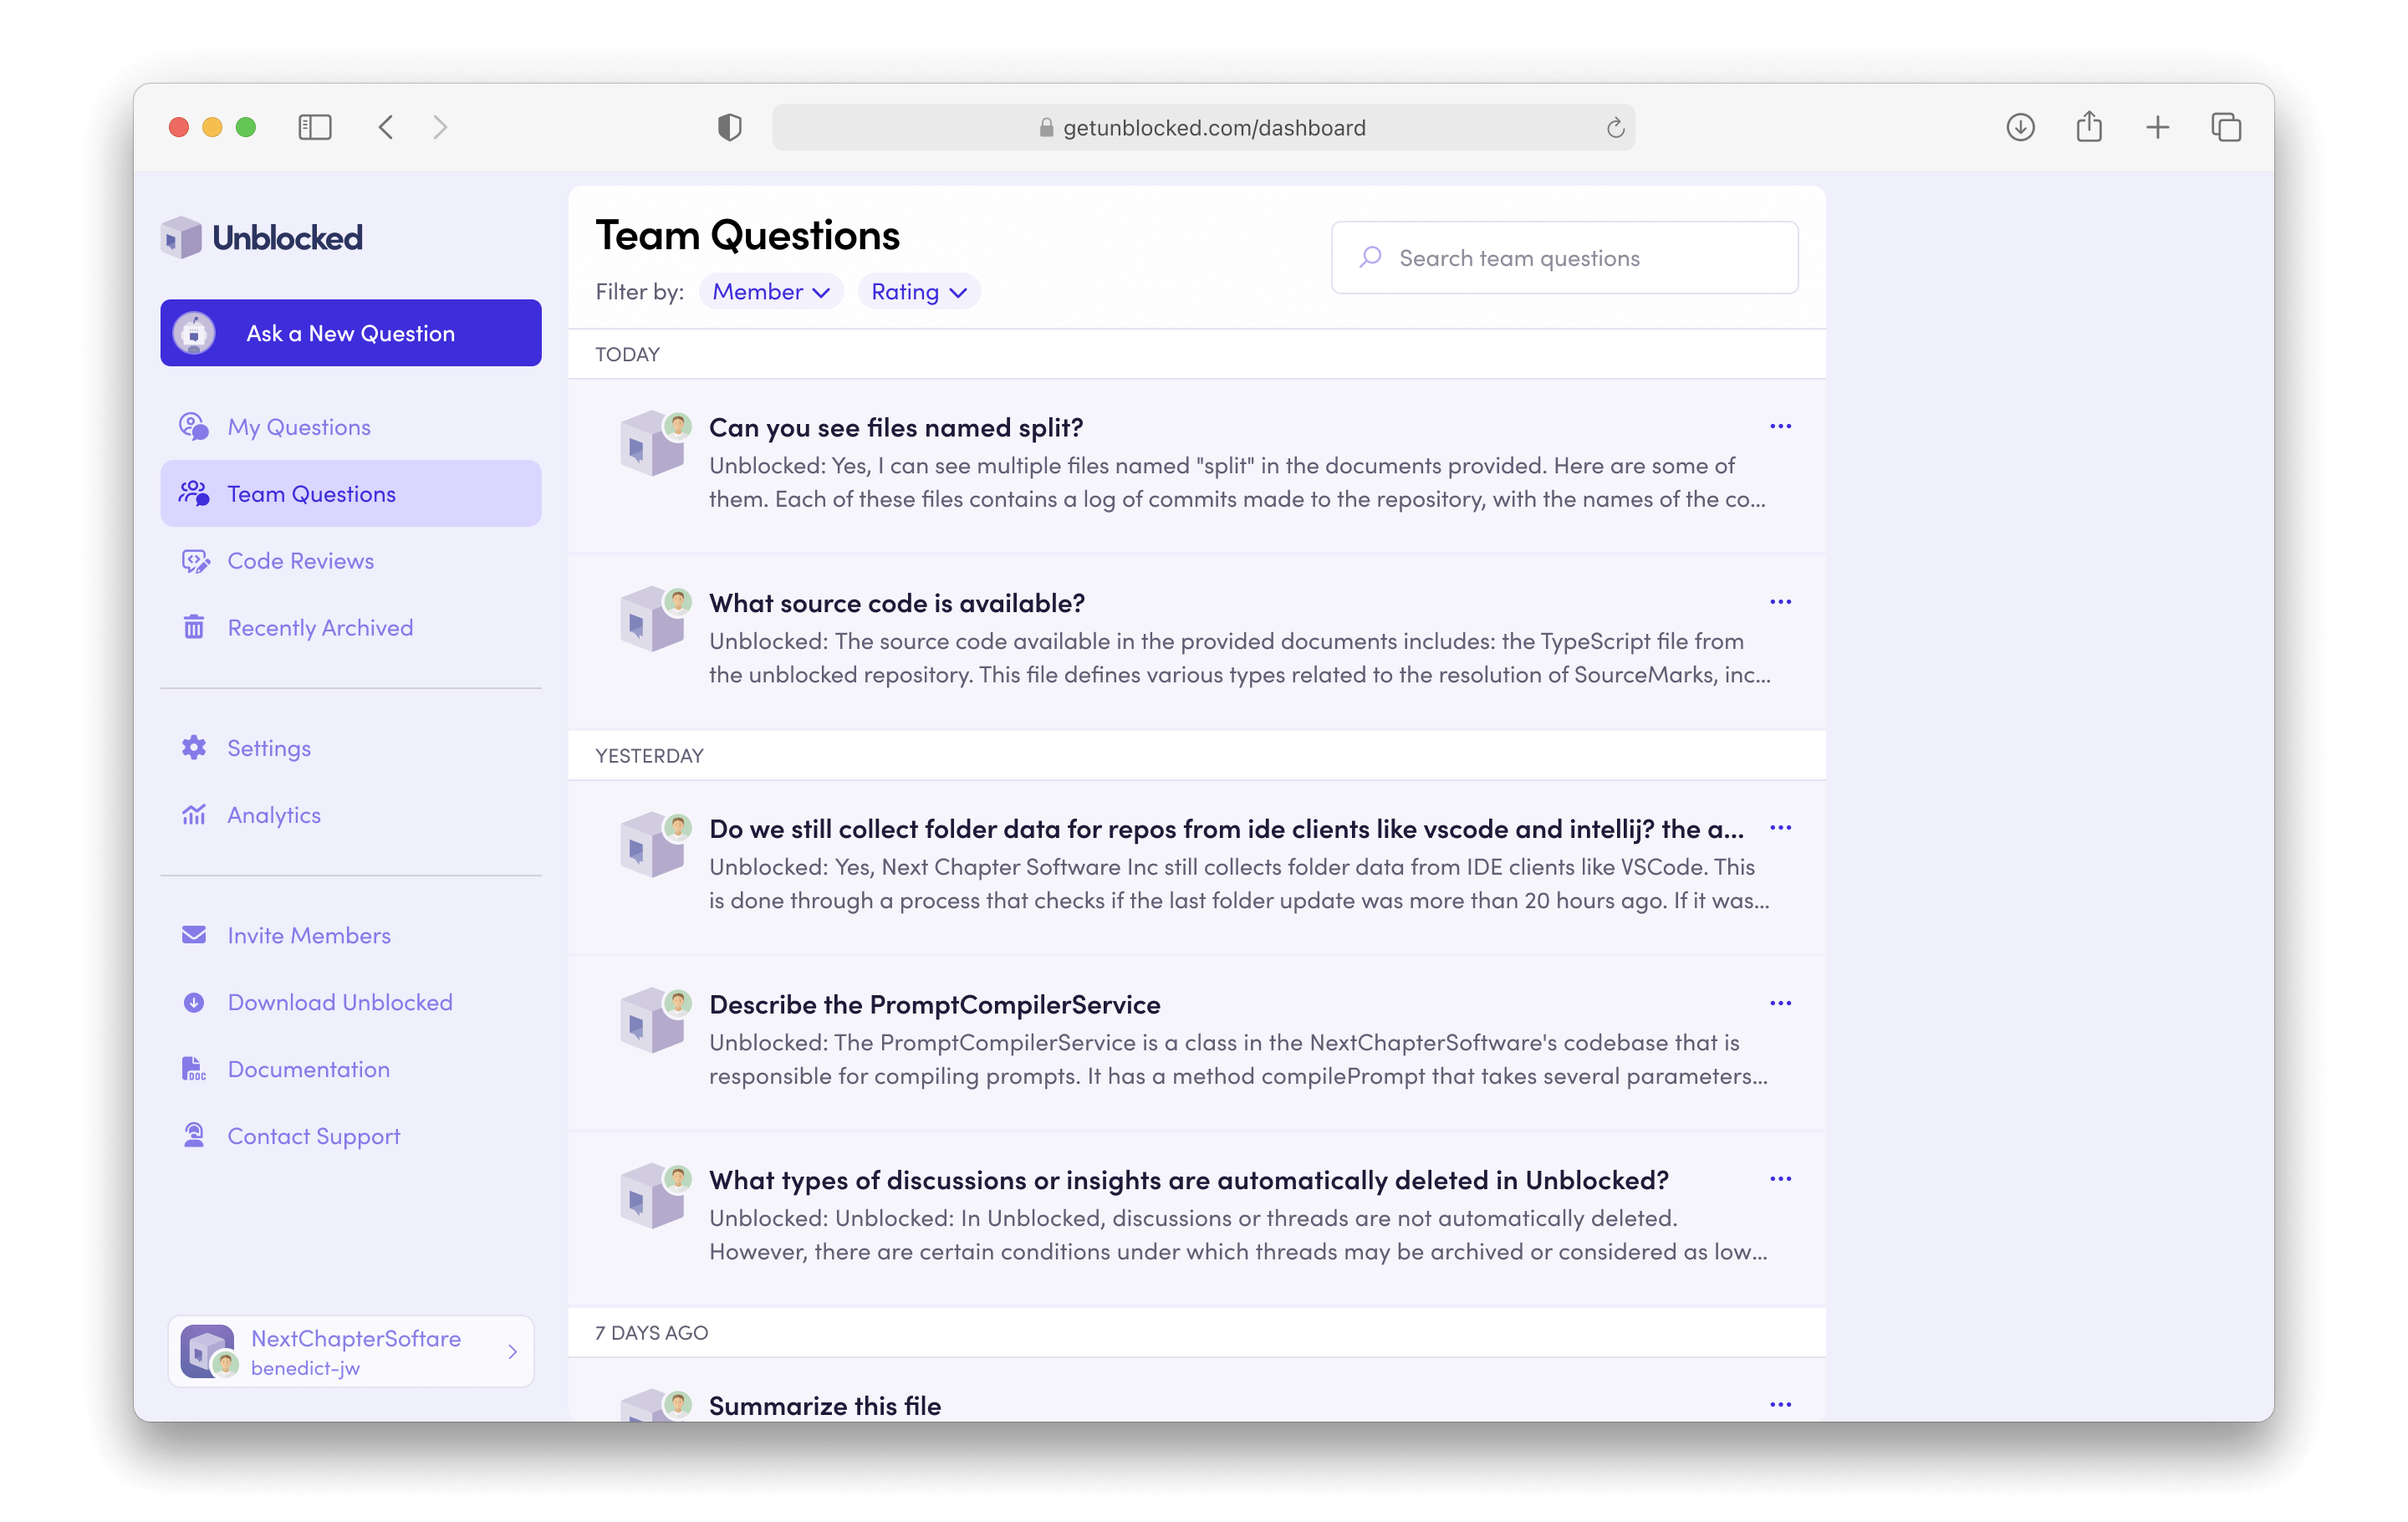Focus the Search team questions field
This screenshot has width=2408, height=1522.
point(1565,258)
